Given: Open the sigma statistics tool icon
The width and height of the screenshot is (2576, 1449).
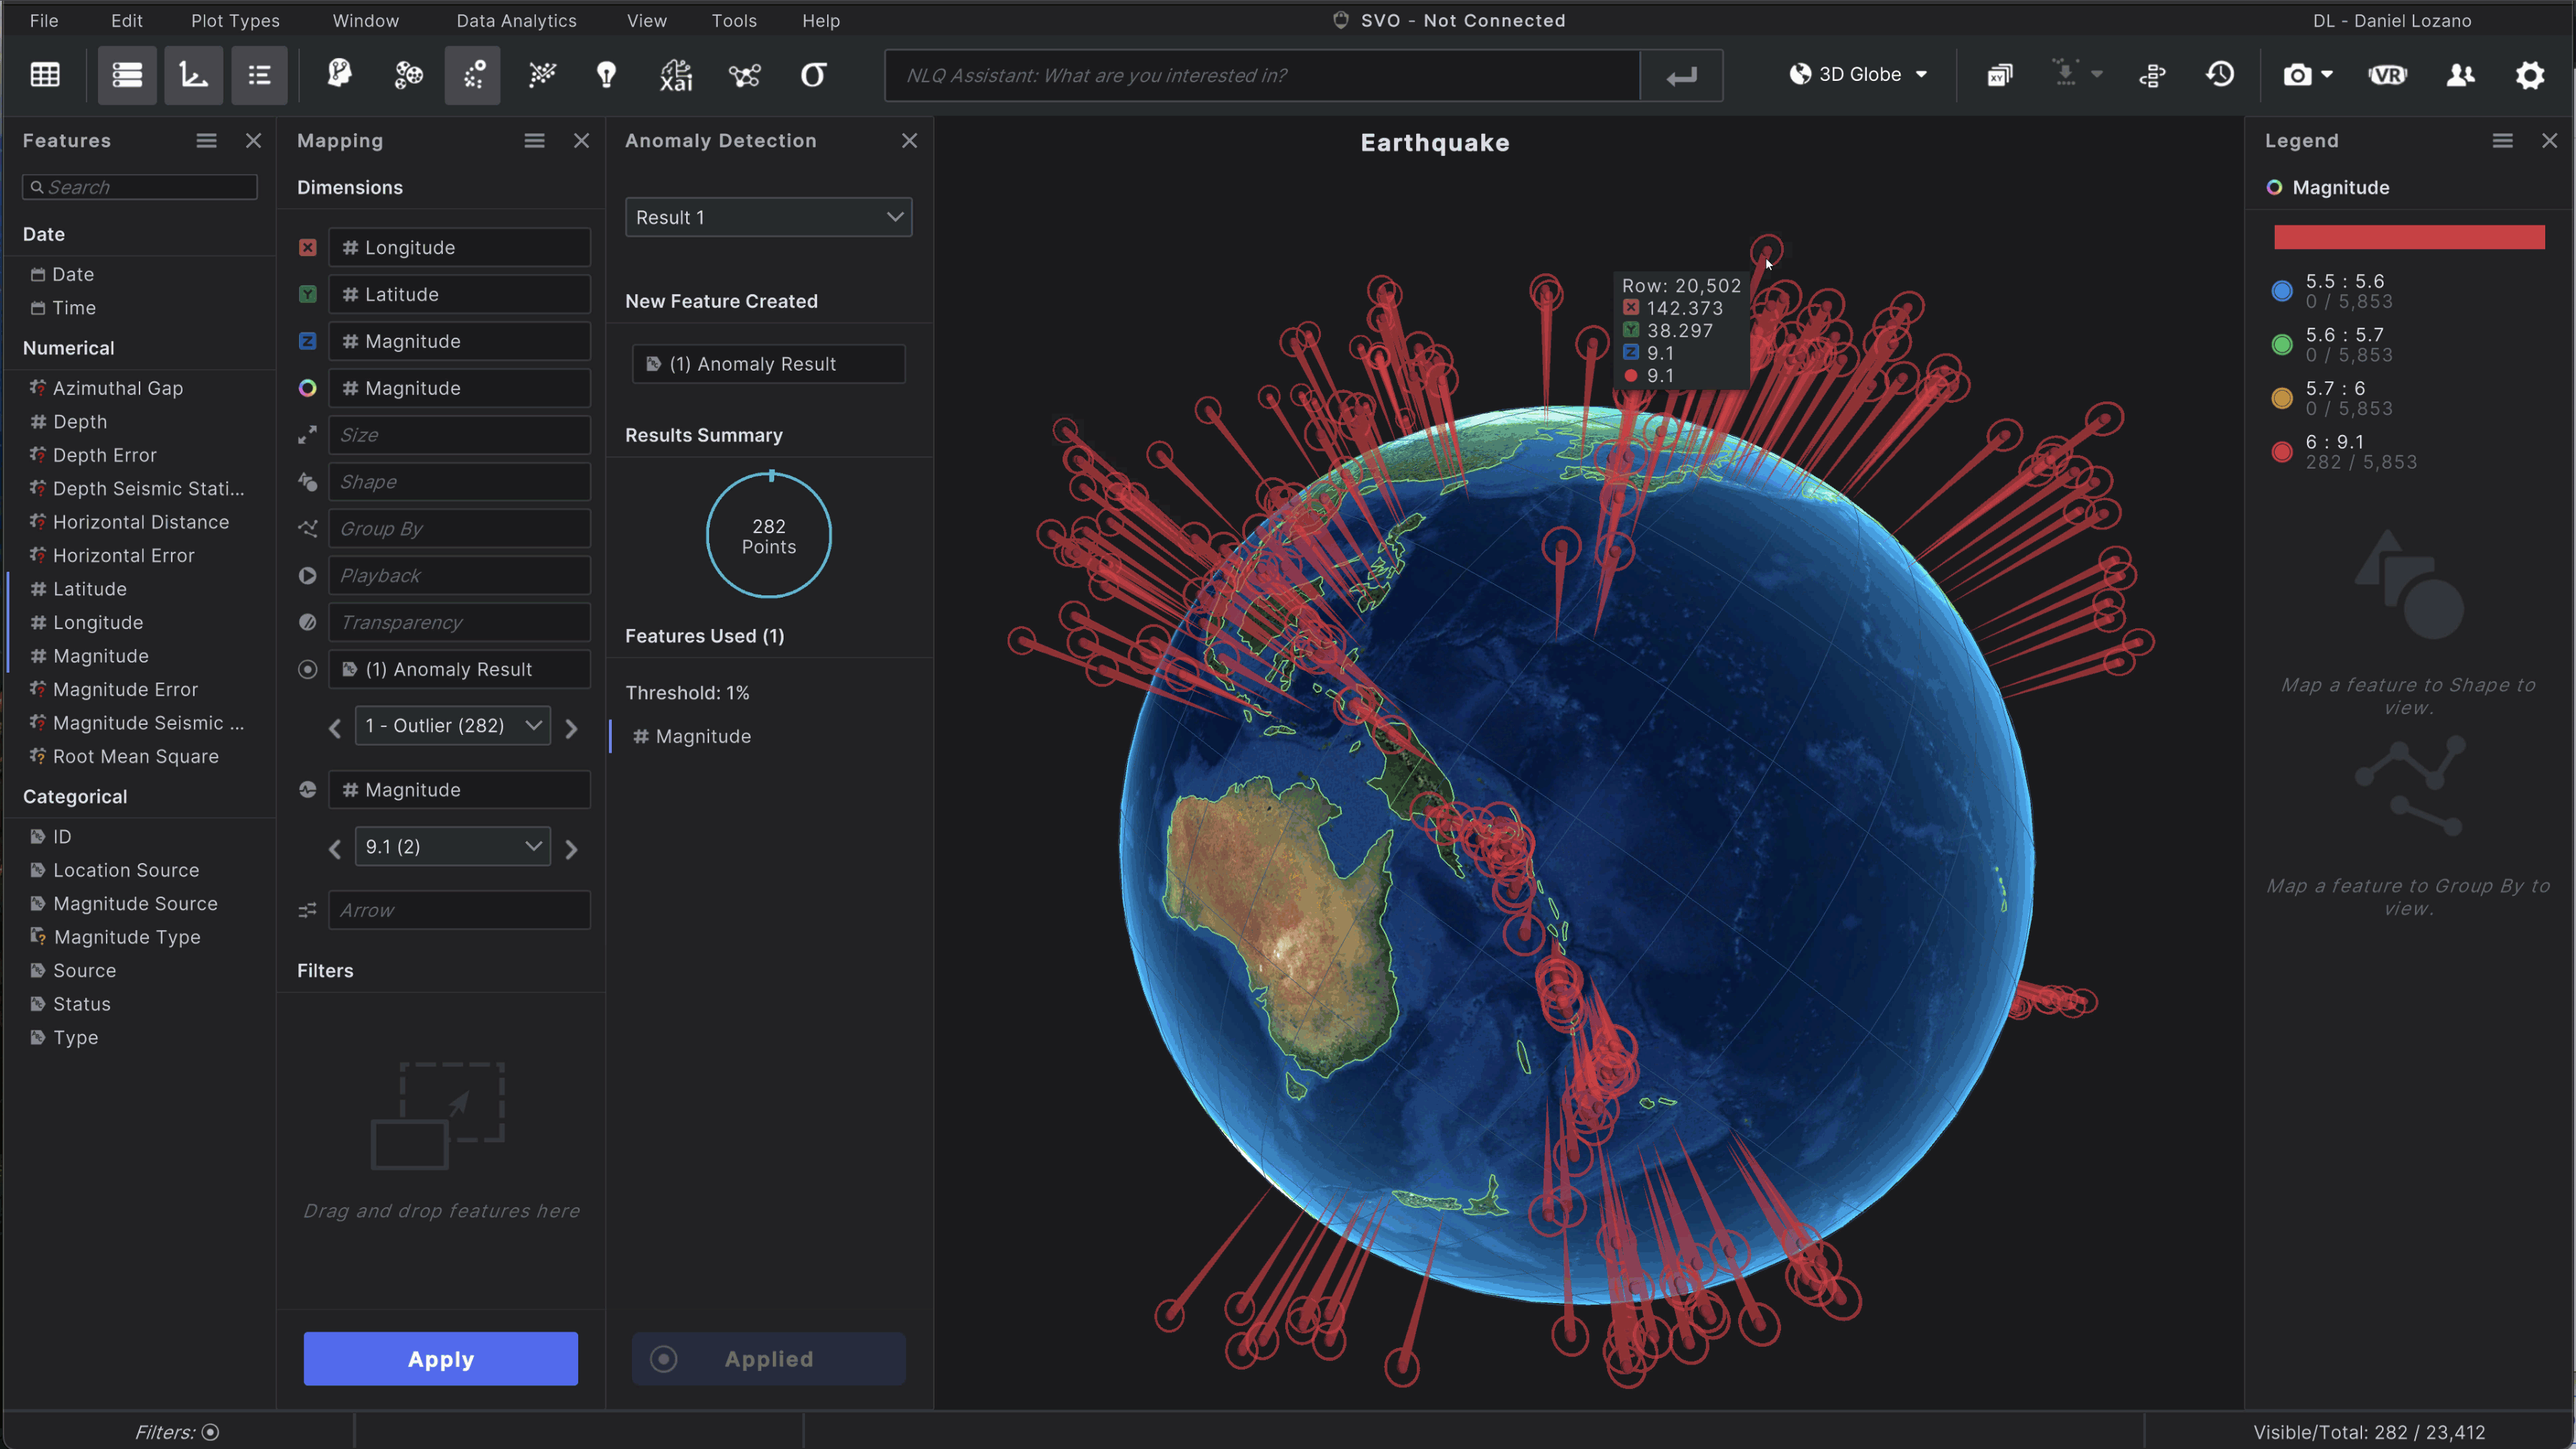Looking at the screenshot, I should (813, 75).
